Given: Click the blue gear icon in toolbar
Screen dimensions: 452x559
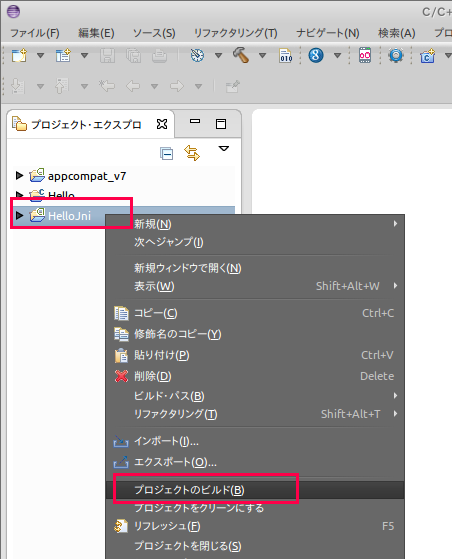Looking at the screenshot, I should [x=396, y=55].
